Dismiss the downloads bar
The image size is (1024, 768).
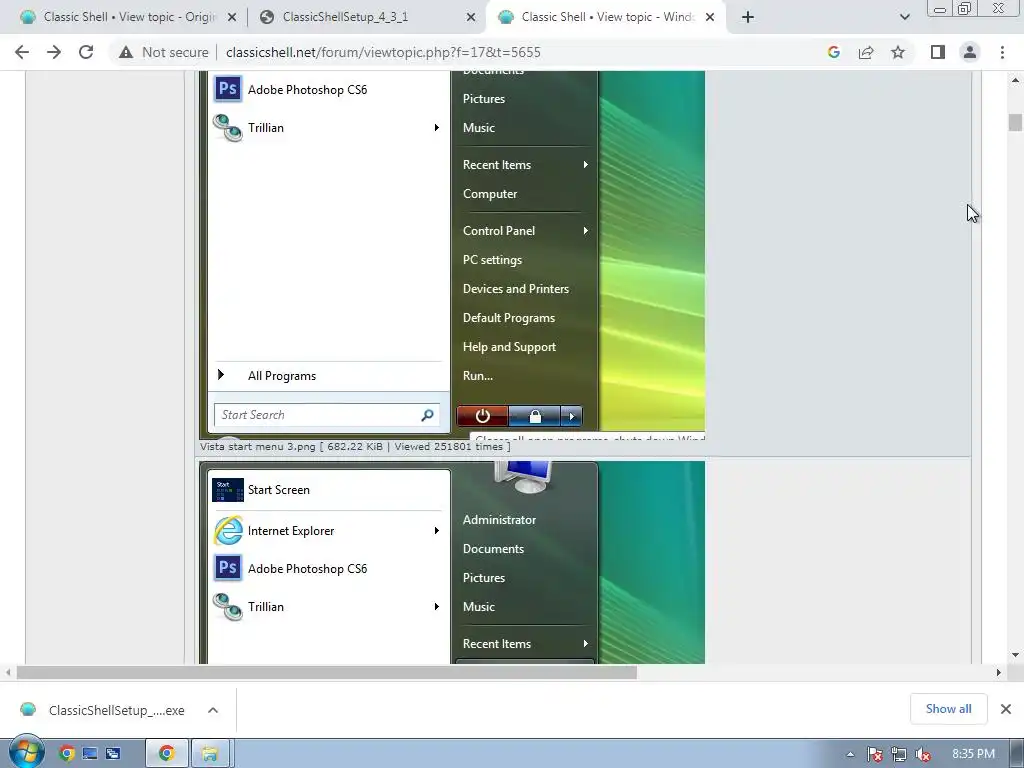pyautogui.click(x=1006, y=709)
